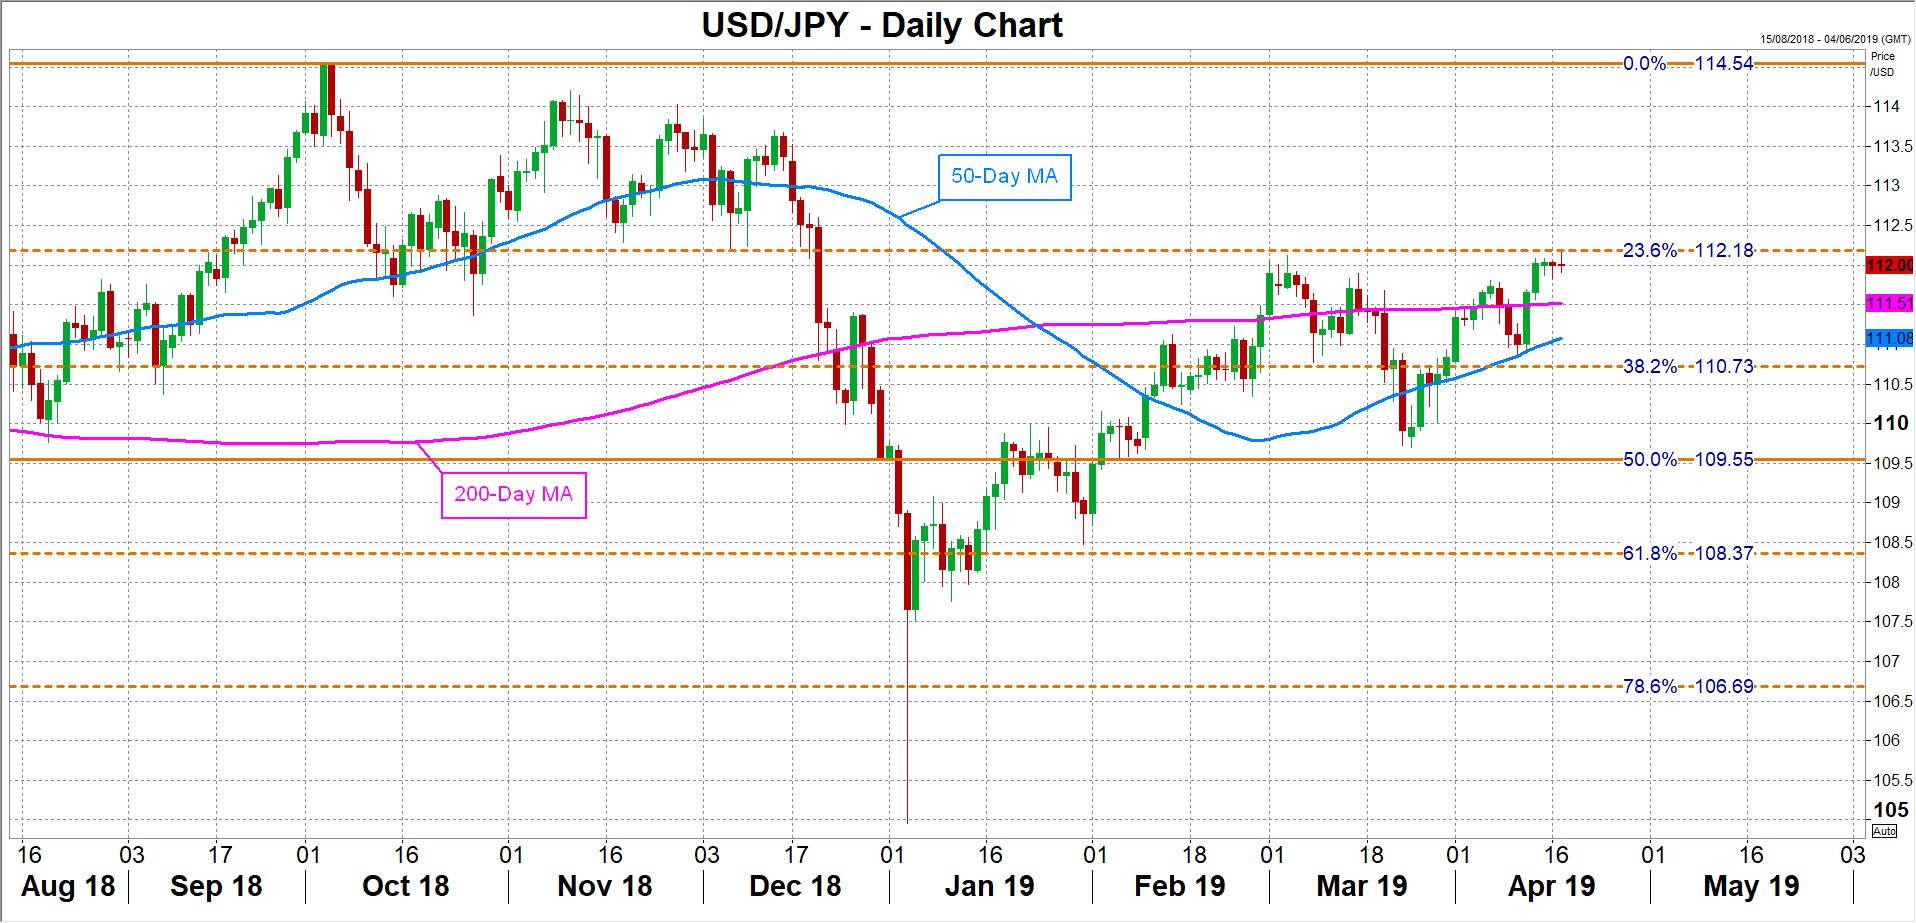
Task: Click the magenta 111.51 price tag
Action: click(x=1890, y=303)
